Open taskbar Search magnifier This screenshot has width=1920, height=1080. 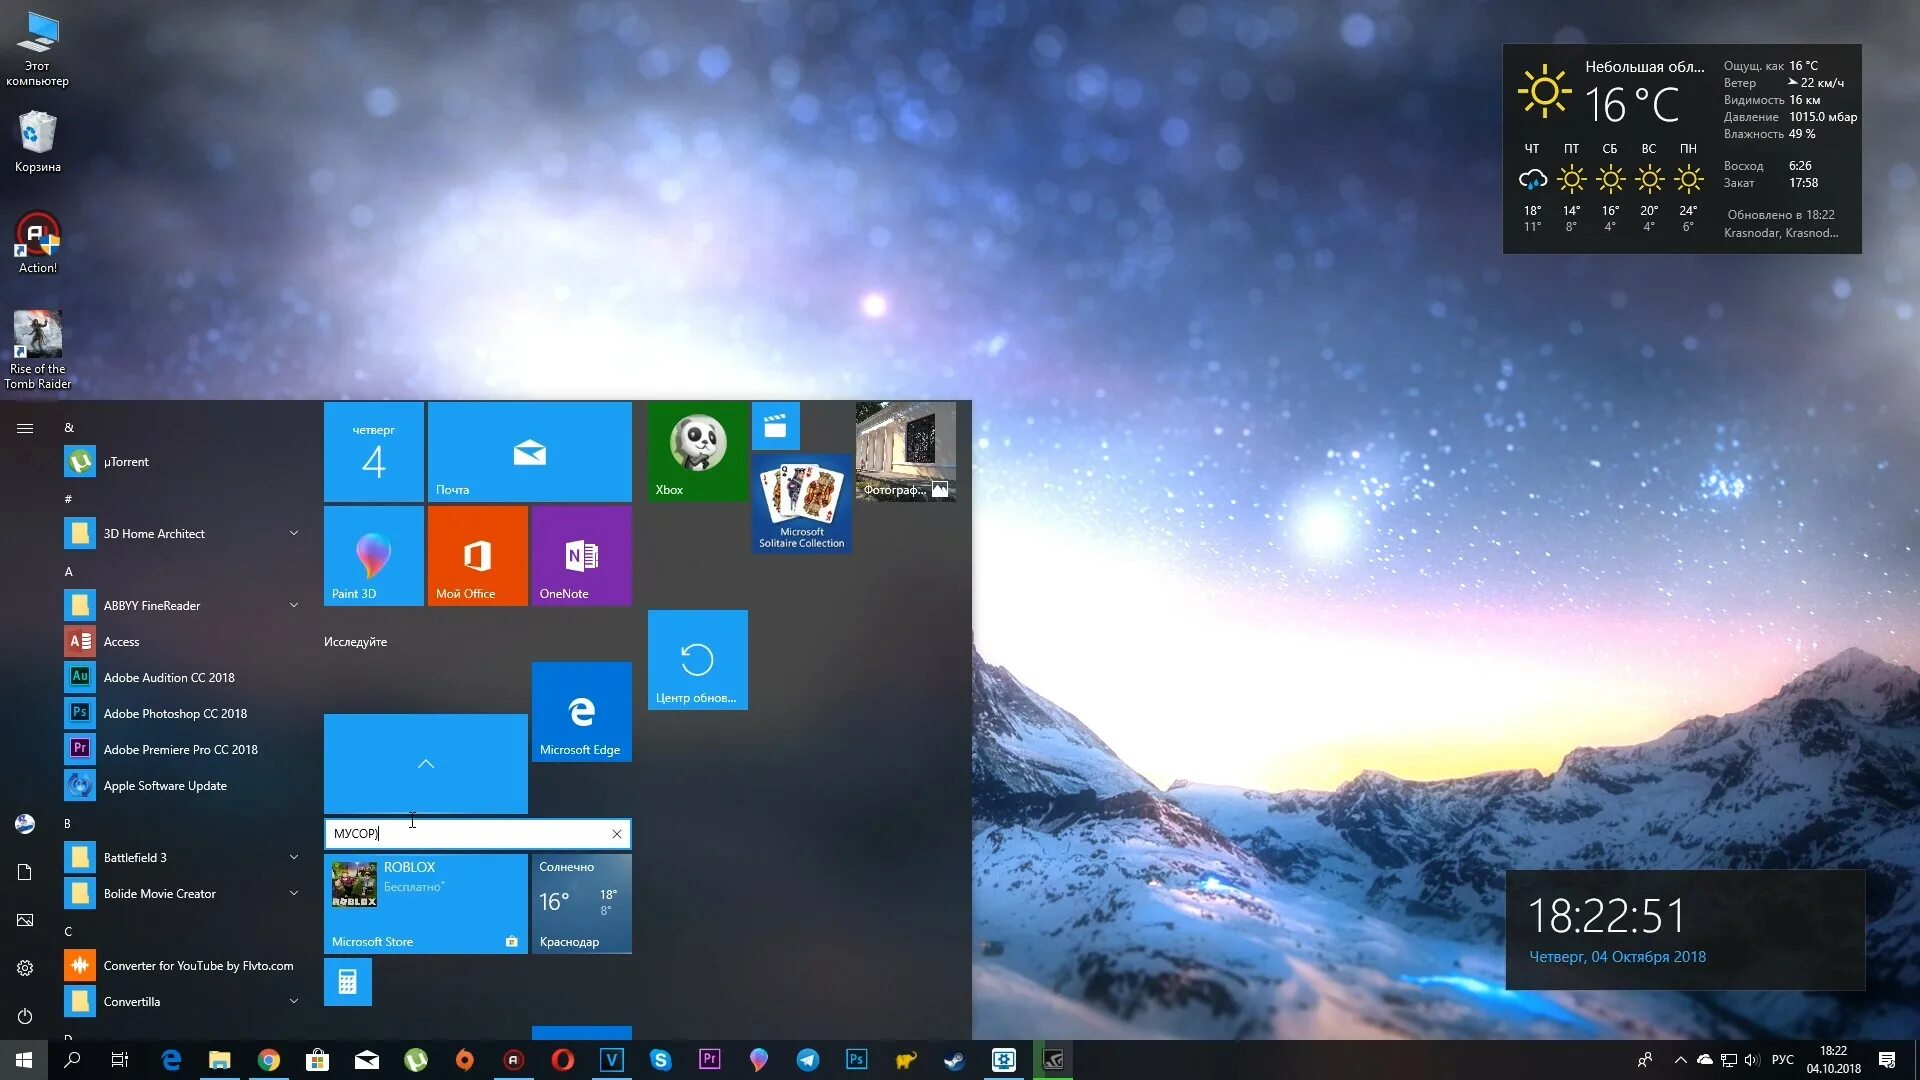[72, 1060]
